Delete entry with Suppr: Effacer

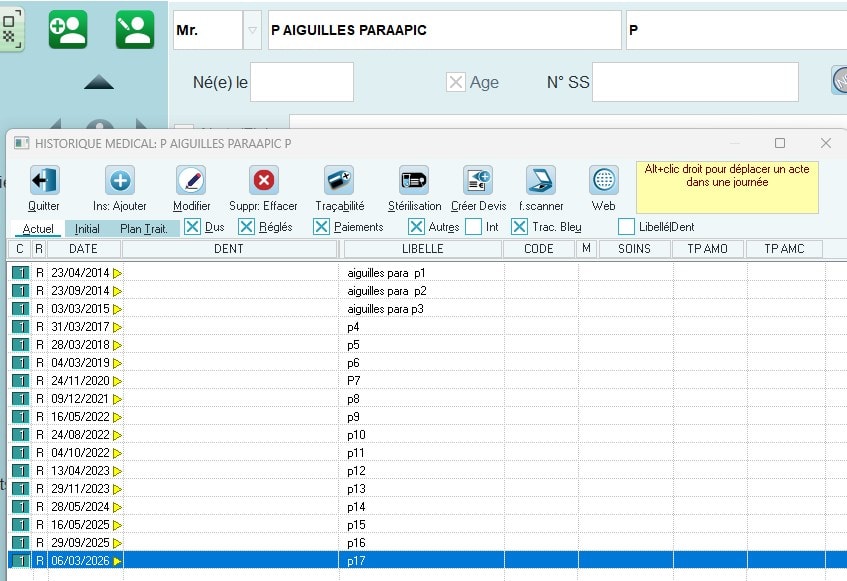click(264, 180)
